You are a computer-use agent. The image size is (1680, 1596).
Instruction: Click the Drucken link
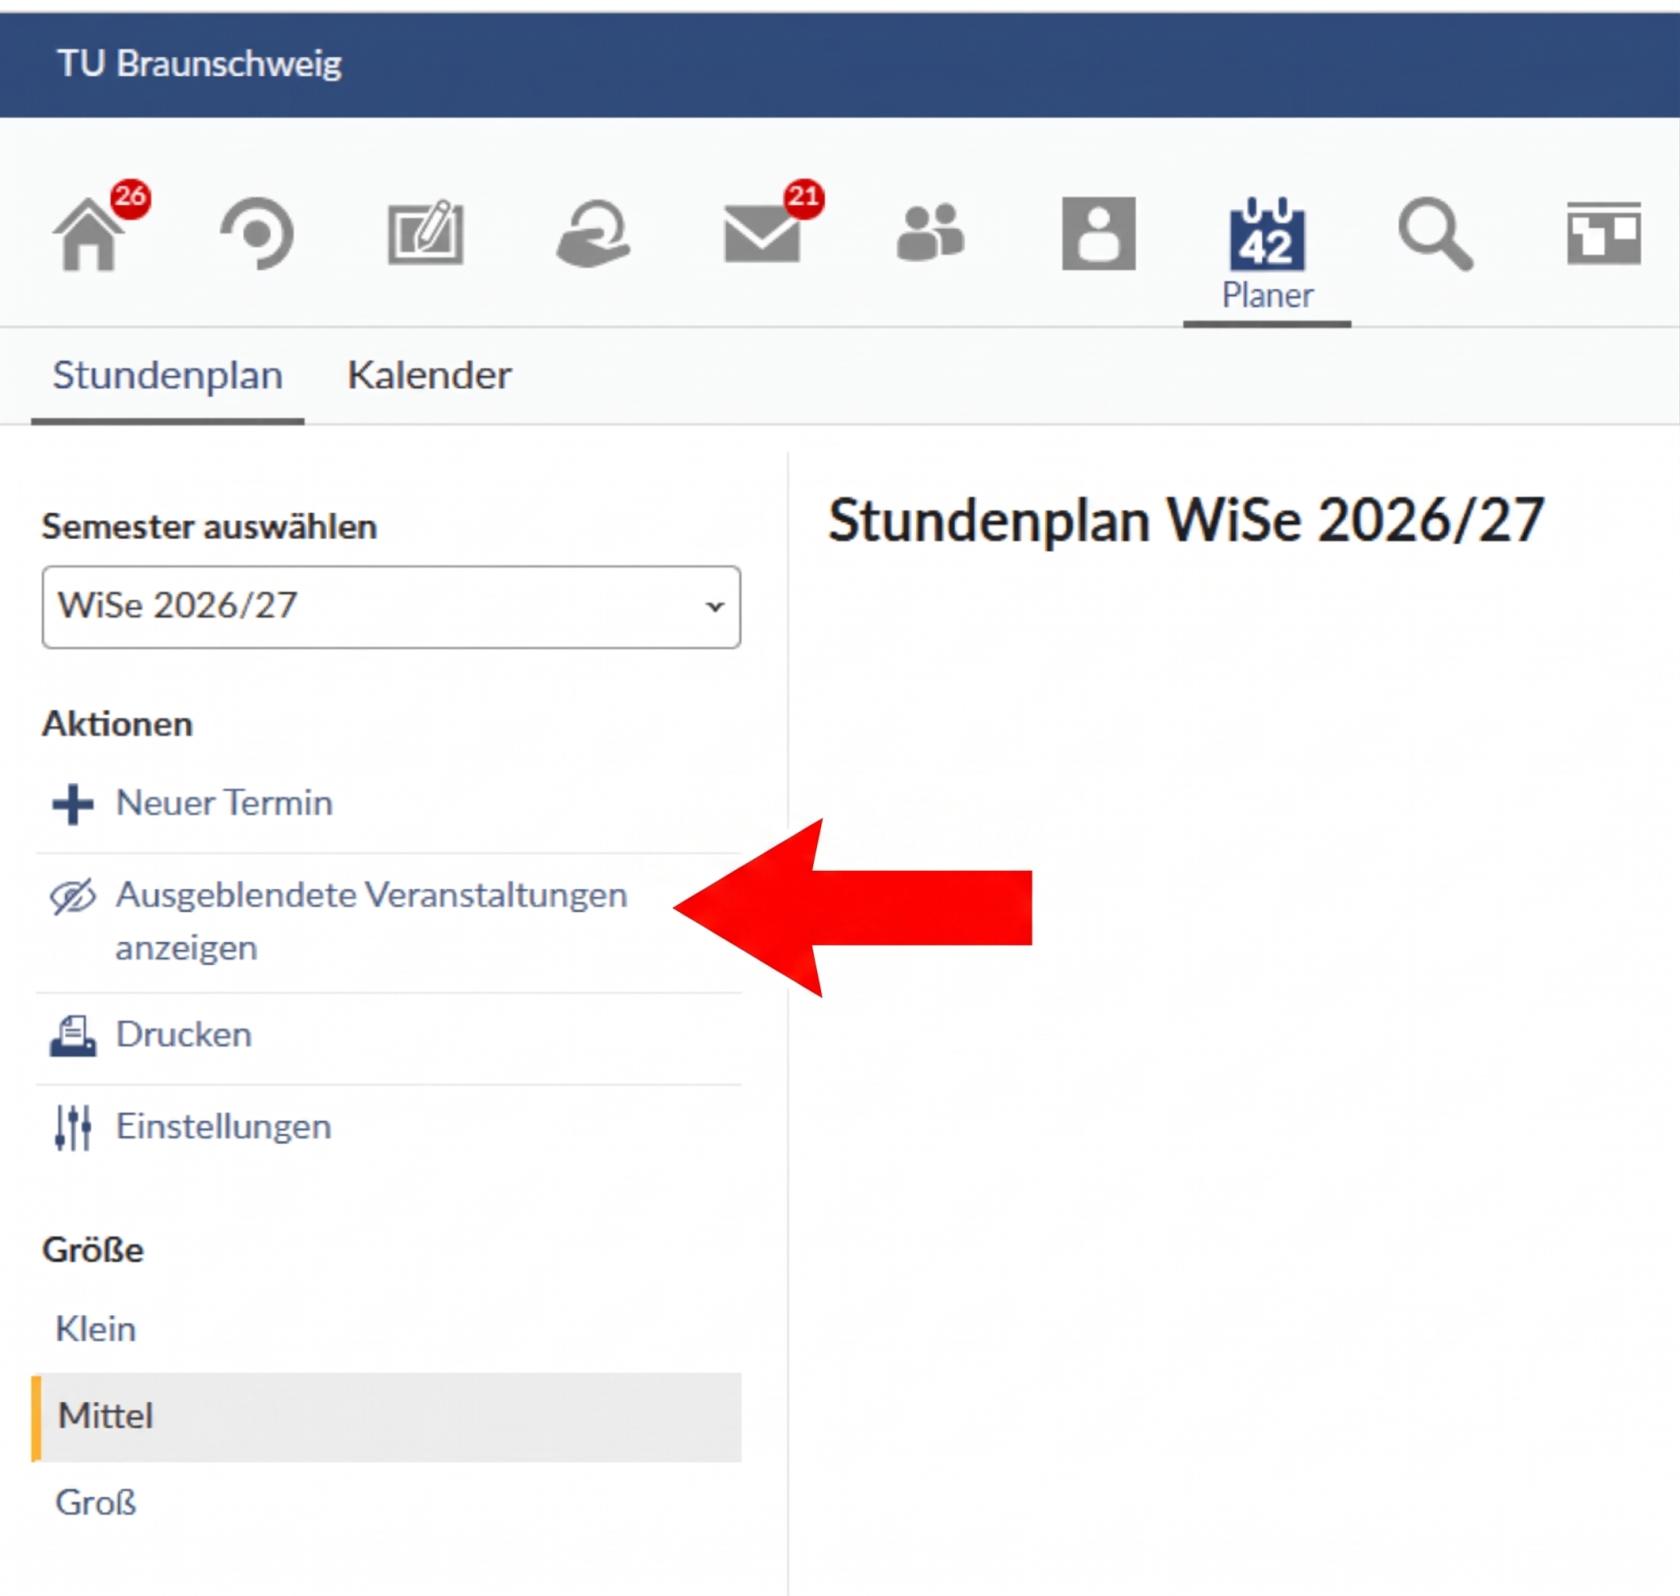coord(183,1035)
